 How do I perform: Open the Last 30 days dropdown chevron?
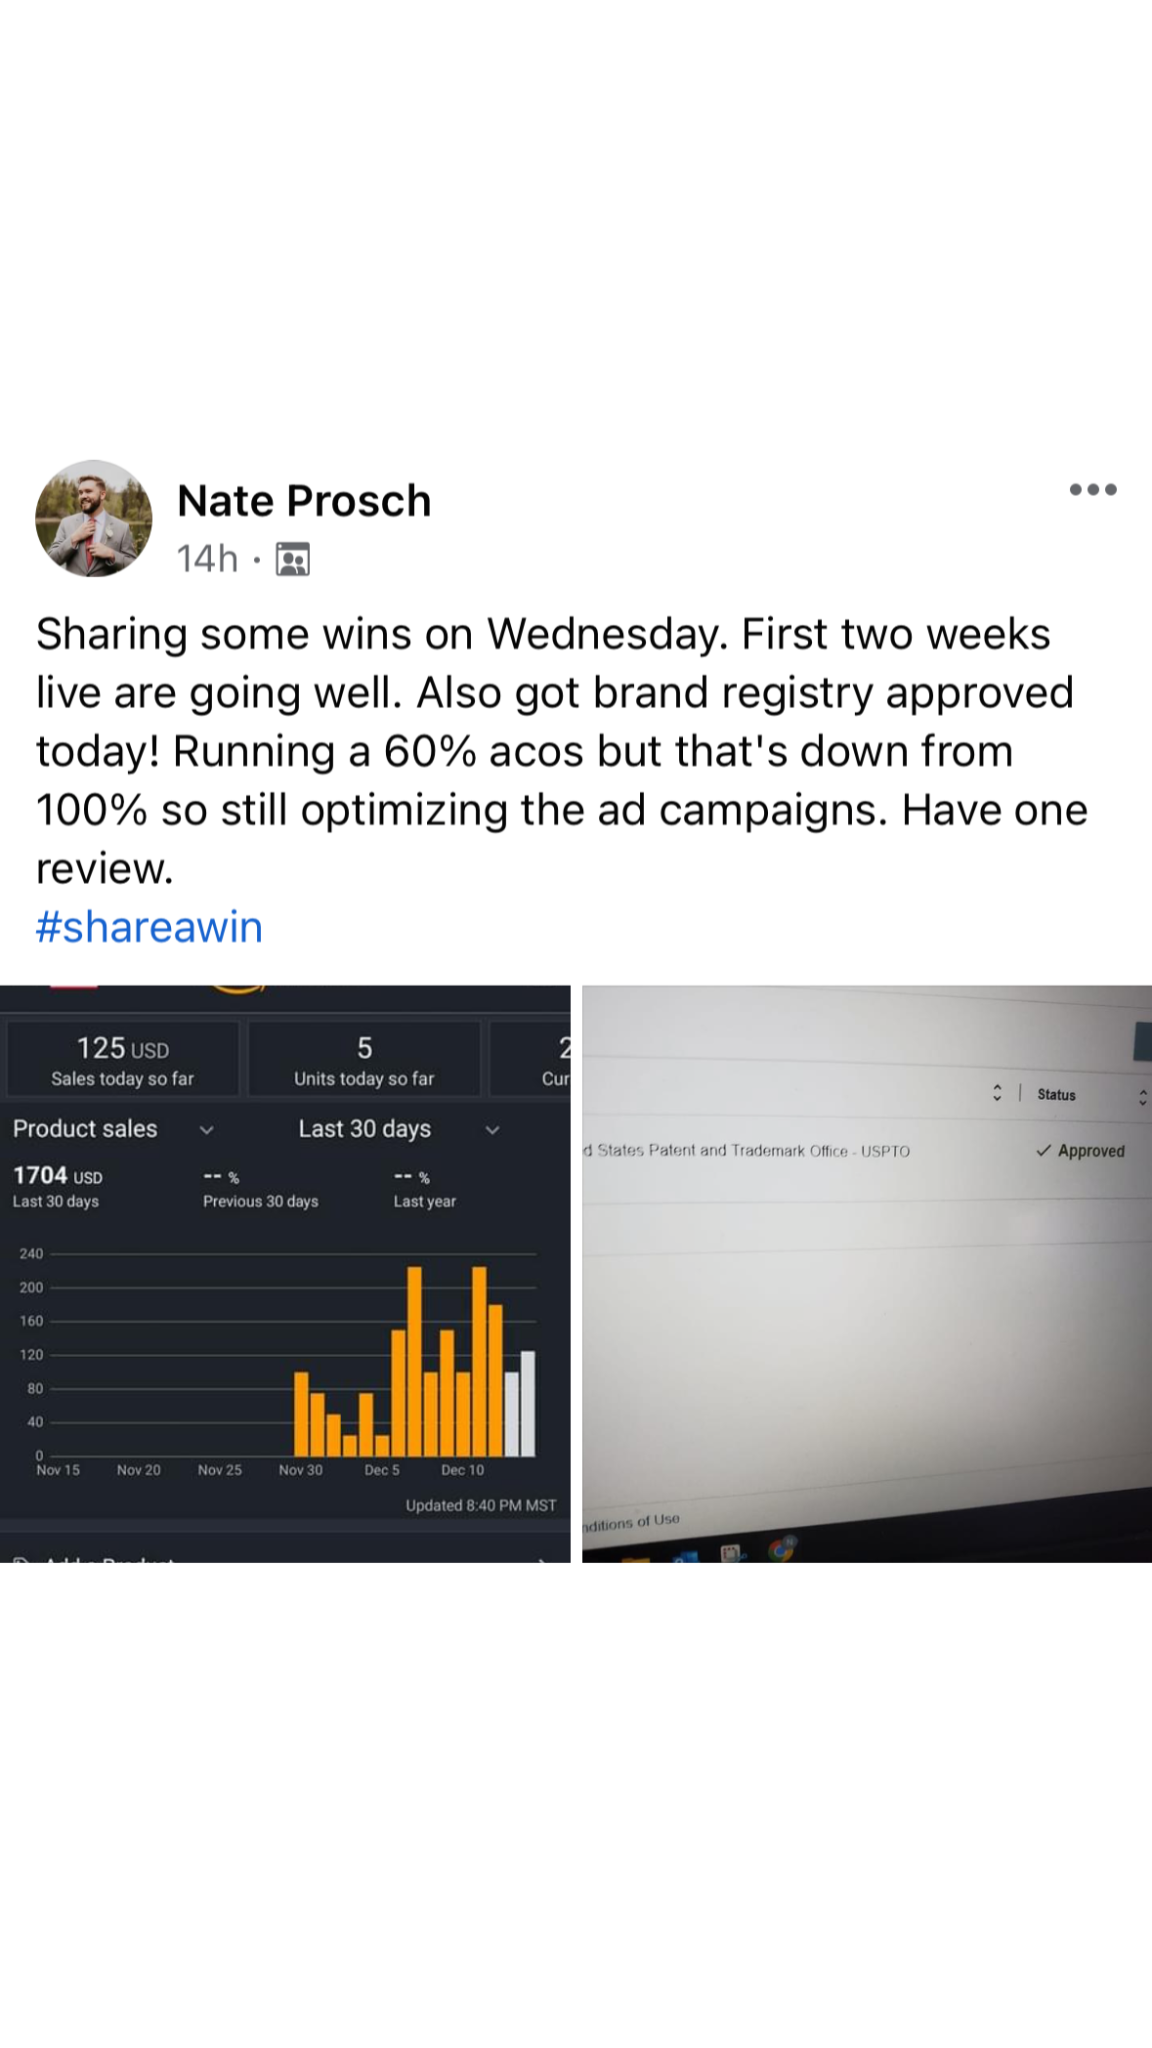(492, 1130)
